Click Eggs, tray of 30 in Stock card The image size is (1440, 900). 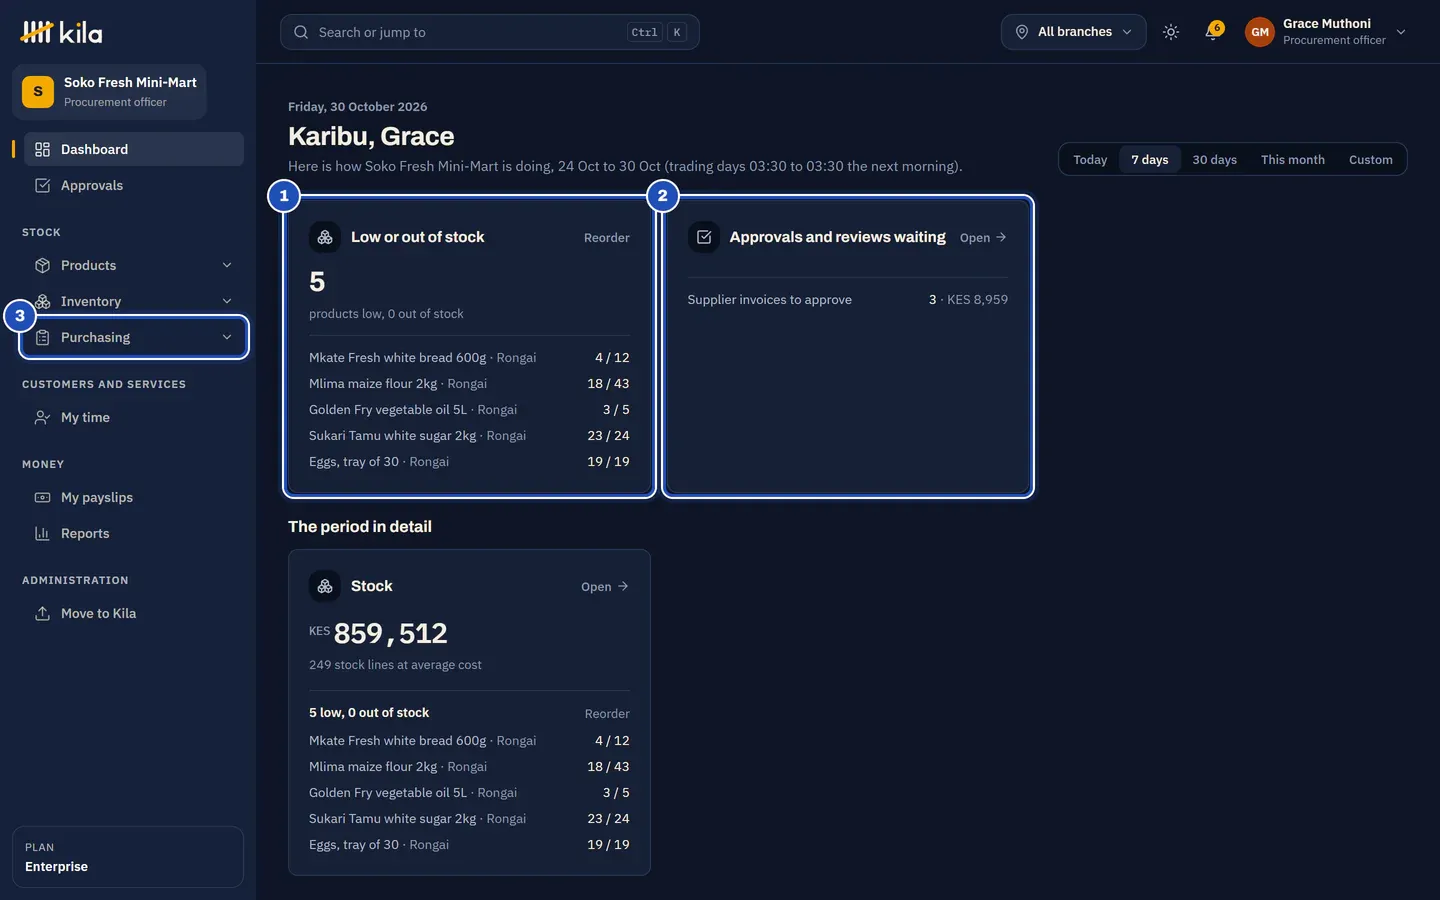pos(469,844)
